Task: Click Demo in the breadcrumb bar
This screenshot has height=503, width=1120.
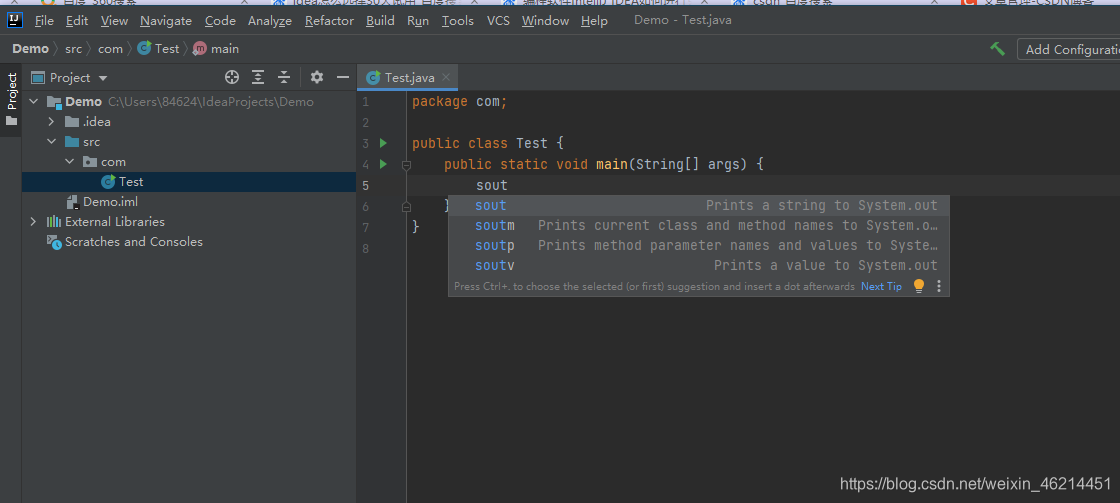Action: tap(30, 49)
